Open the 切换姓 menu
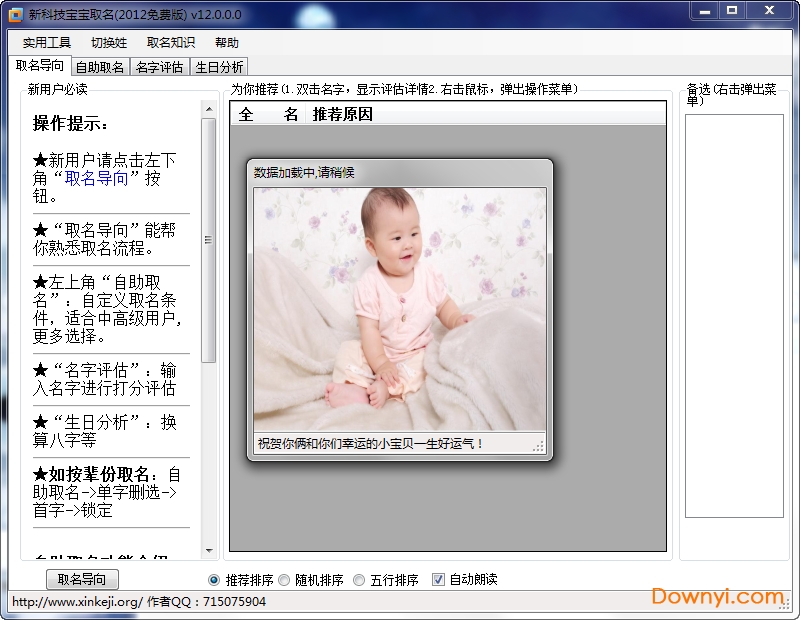The image size is (800, 620). tap(109, 43)
